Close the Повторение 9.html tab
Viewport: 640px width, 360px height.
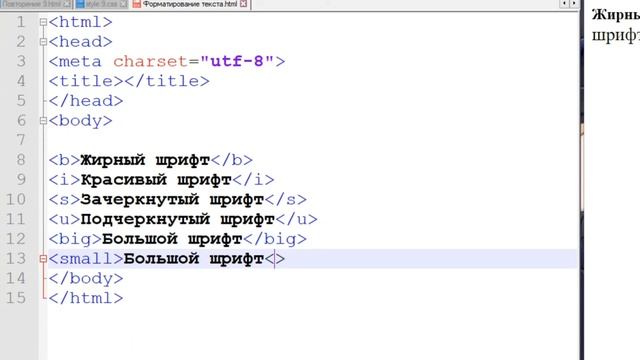click(68, 4)
